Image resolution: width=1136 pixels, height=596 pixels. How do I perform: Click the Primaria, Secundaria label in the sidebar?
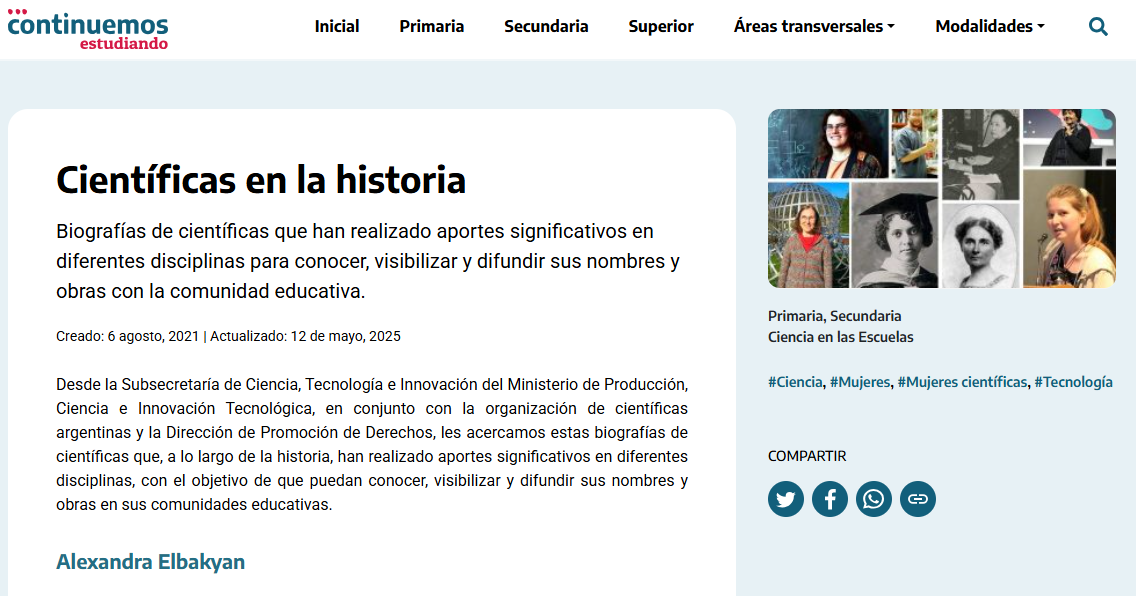click(835, 316)
